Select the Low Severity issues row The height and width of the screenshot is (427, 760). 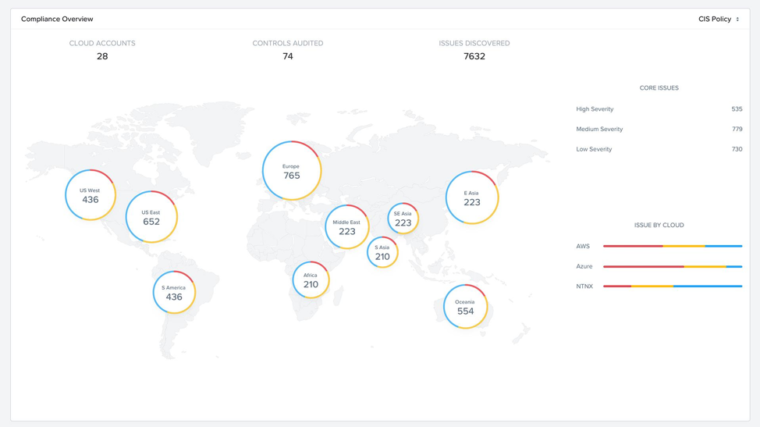click(x=659, y=149)
